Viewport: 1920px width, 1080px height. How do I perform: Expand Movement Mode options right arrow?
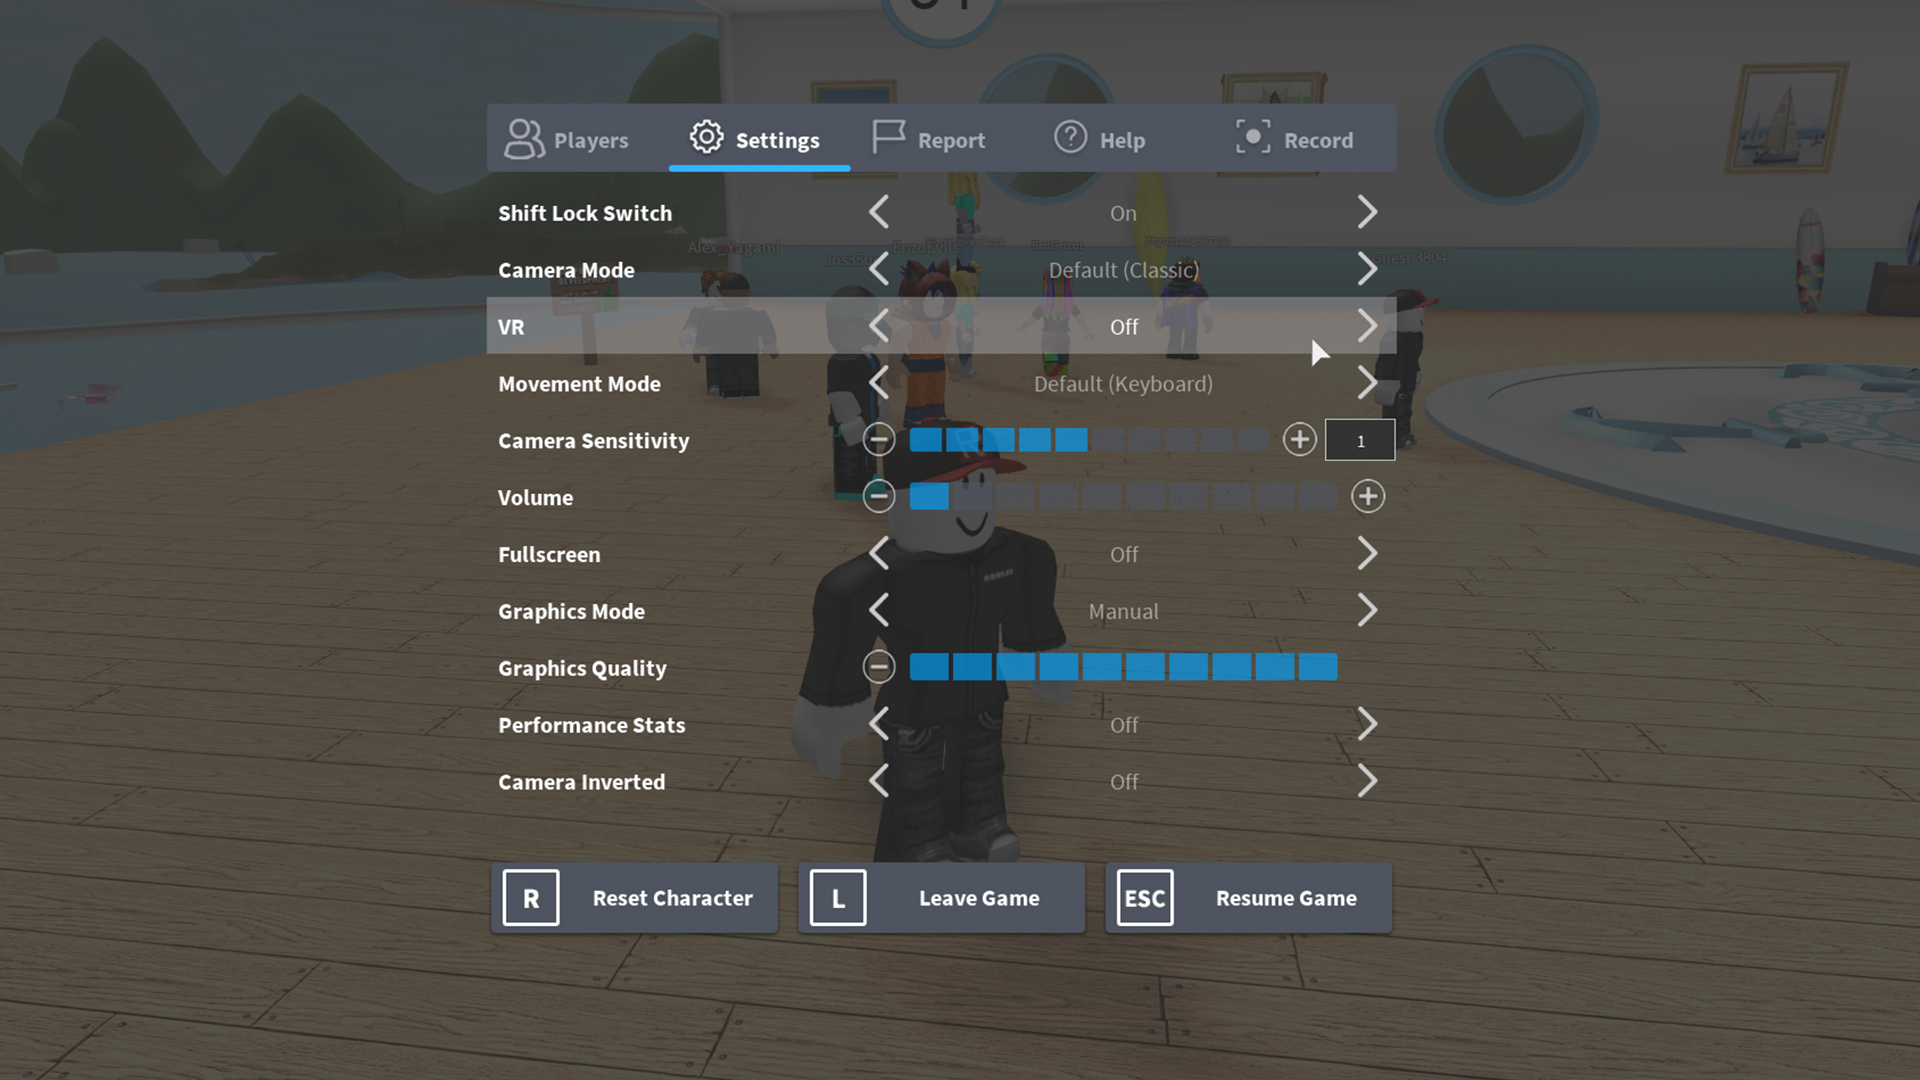click(x=1367, y=382)
